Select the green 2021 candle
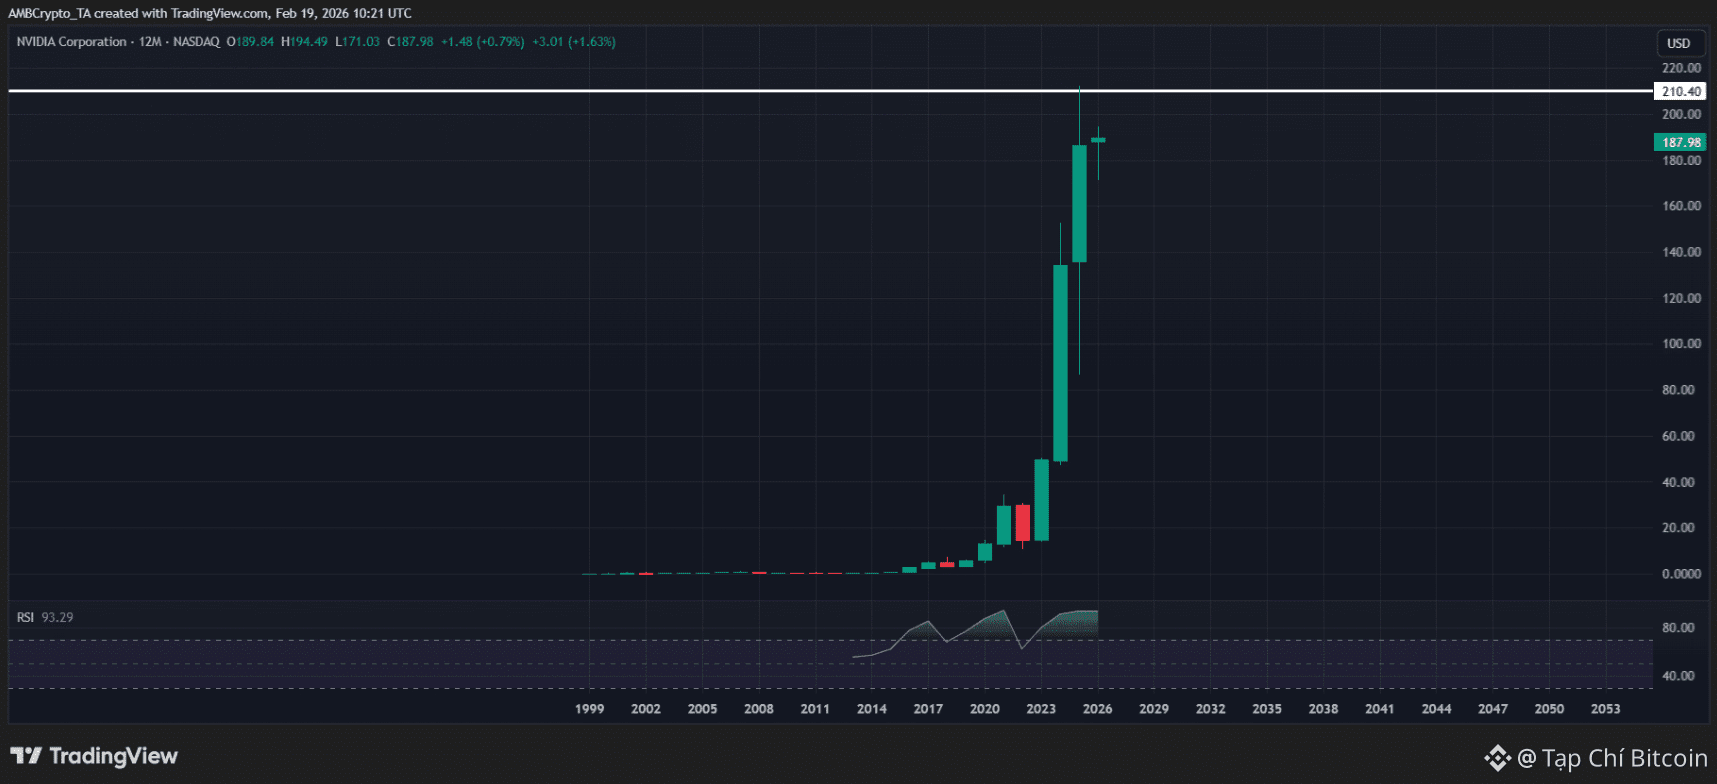 pyautogui.click(x=1004, y=522)
